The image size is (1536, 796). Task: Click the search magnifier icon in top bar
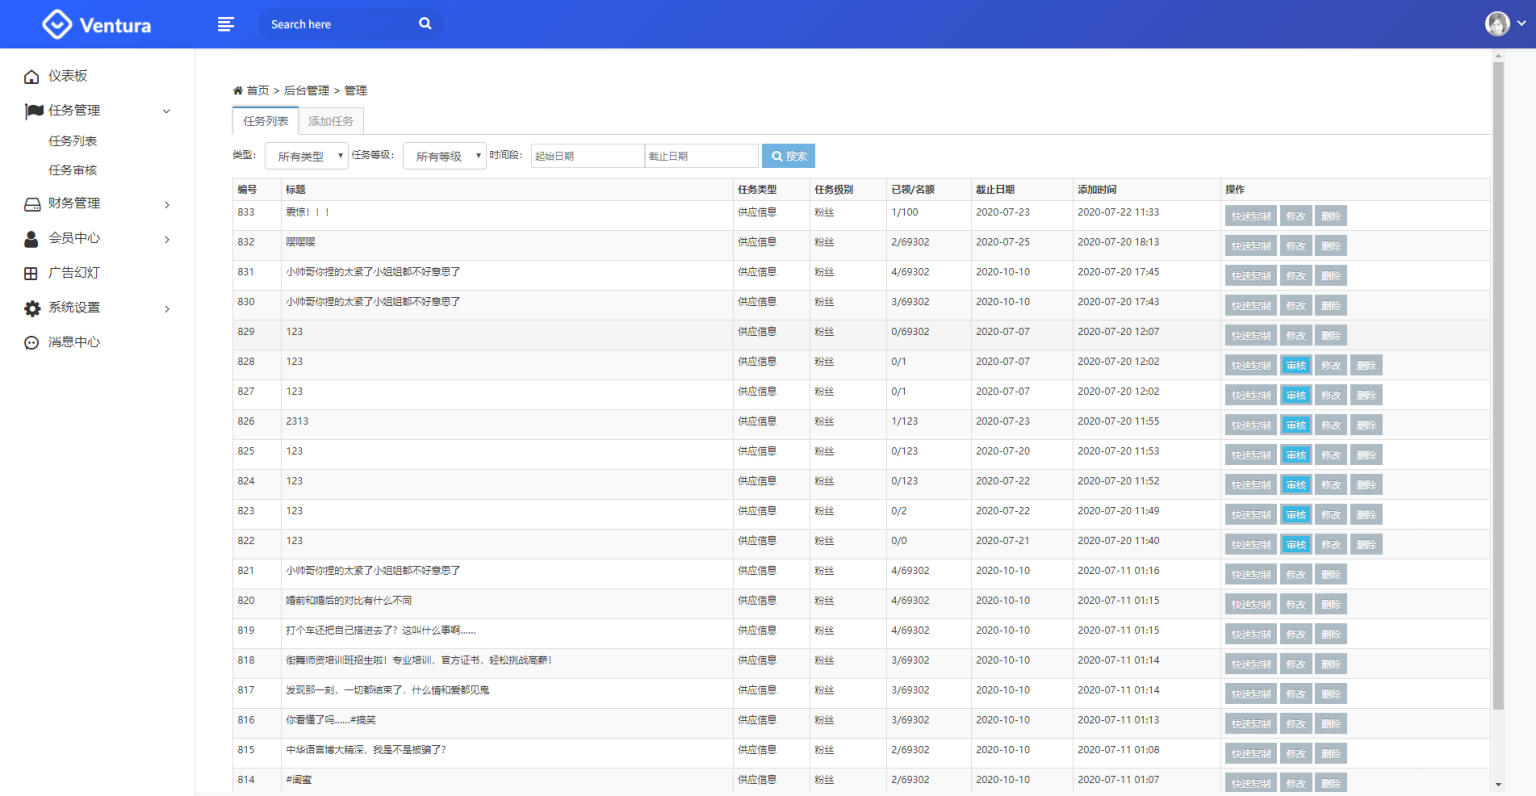[x=424, y=23]
